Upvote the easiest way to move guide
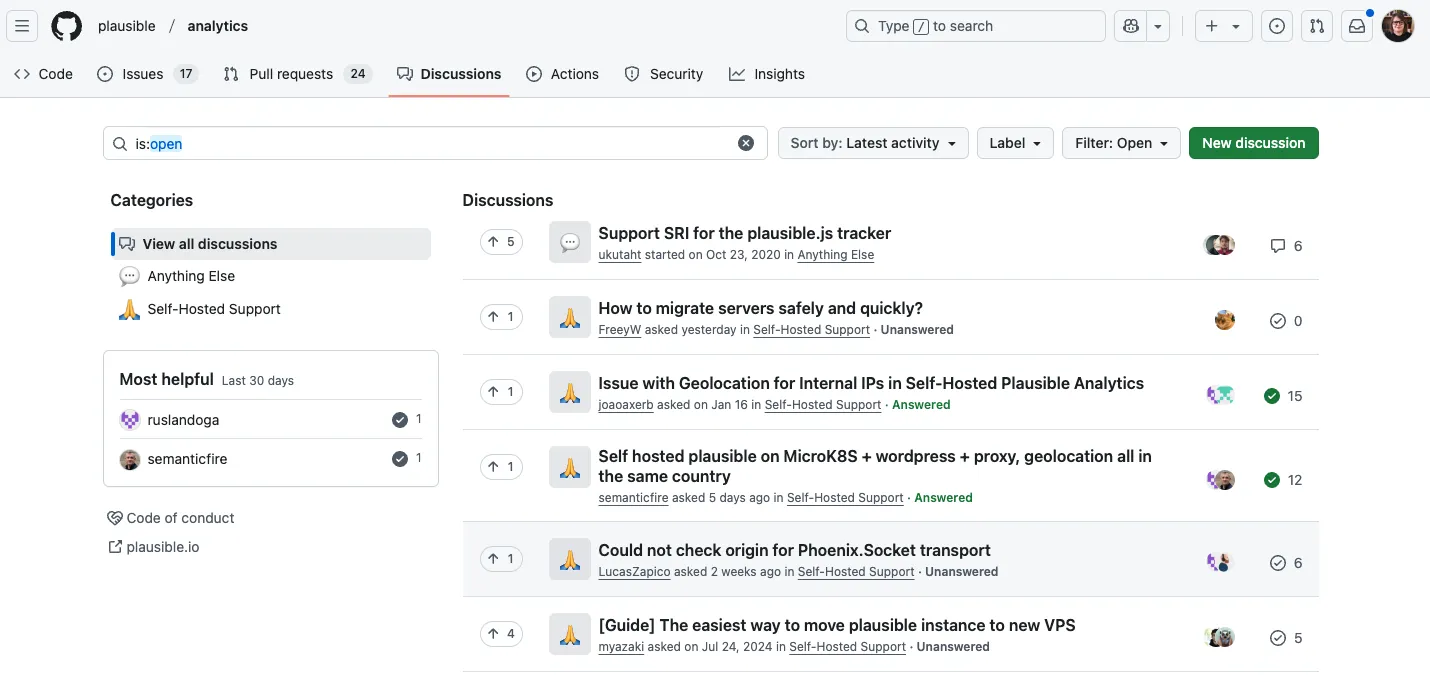The height and width of the screenshot is (675, 1430). (501, 634)
